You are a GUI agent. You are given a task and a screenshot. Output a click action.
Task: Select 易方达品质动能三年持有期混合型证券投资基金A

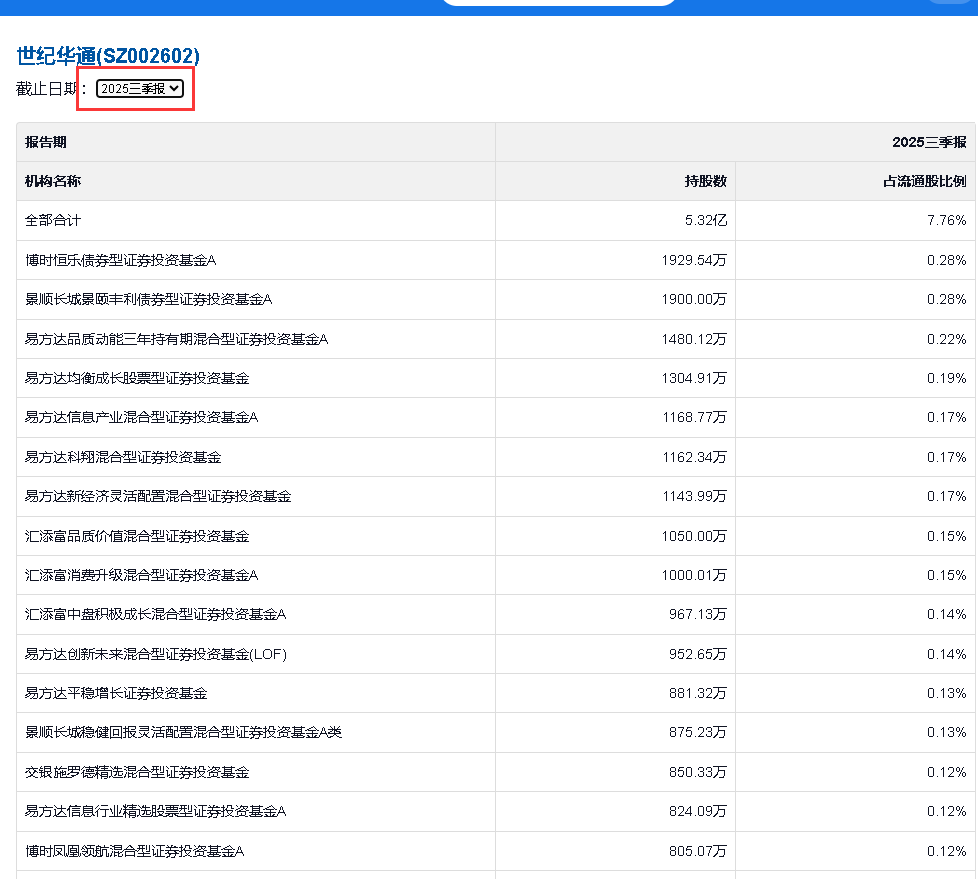(x=177, y=339)
